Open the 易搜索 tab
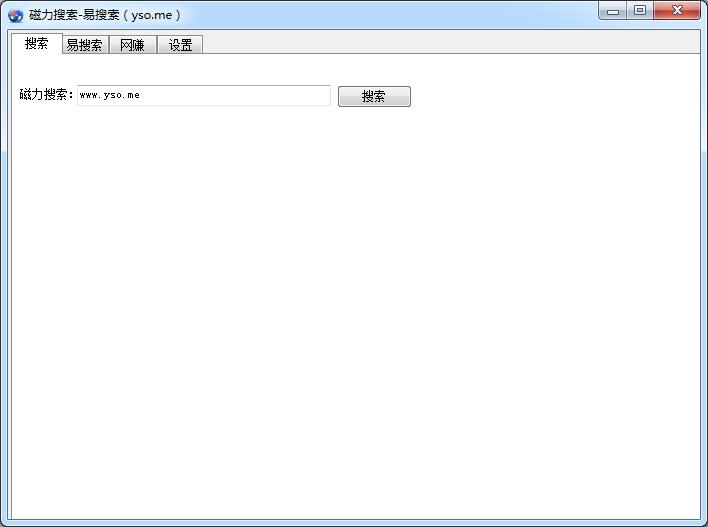Screen dimensions: 708x527 click(85, 45)
